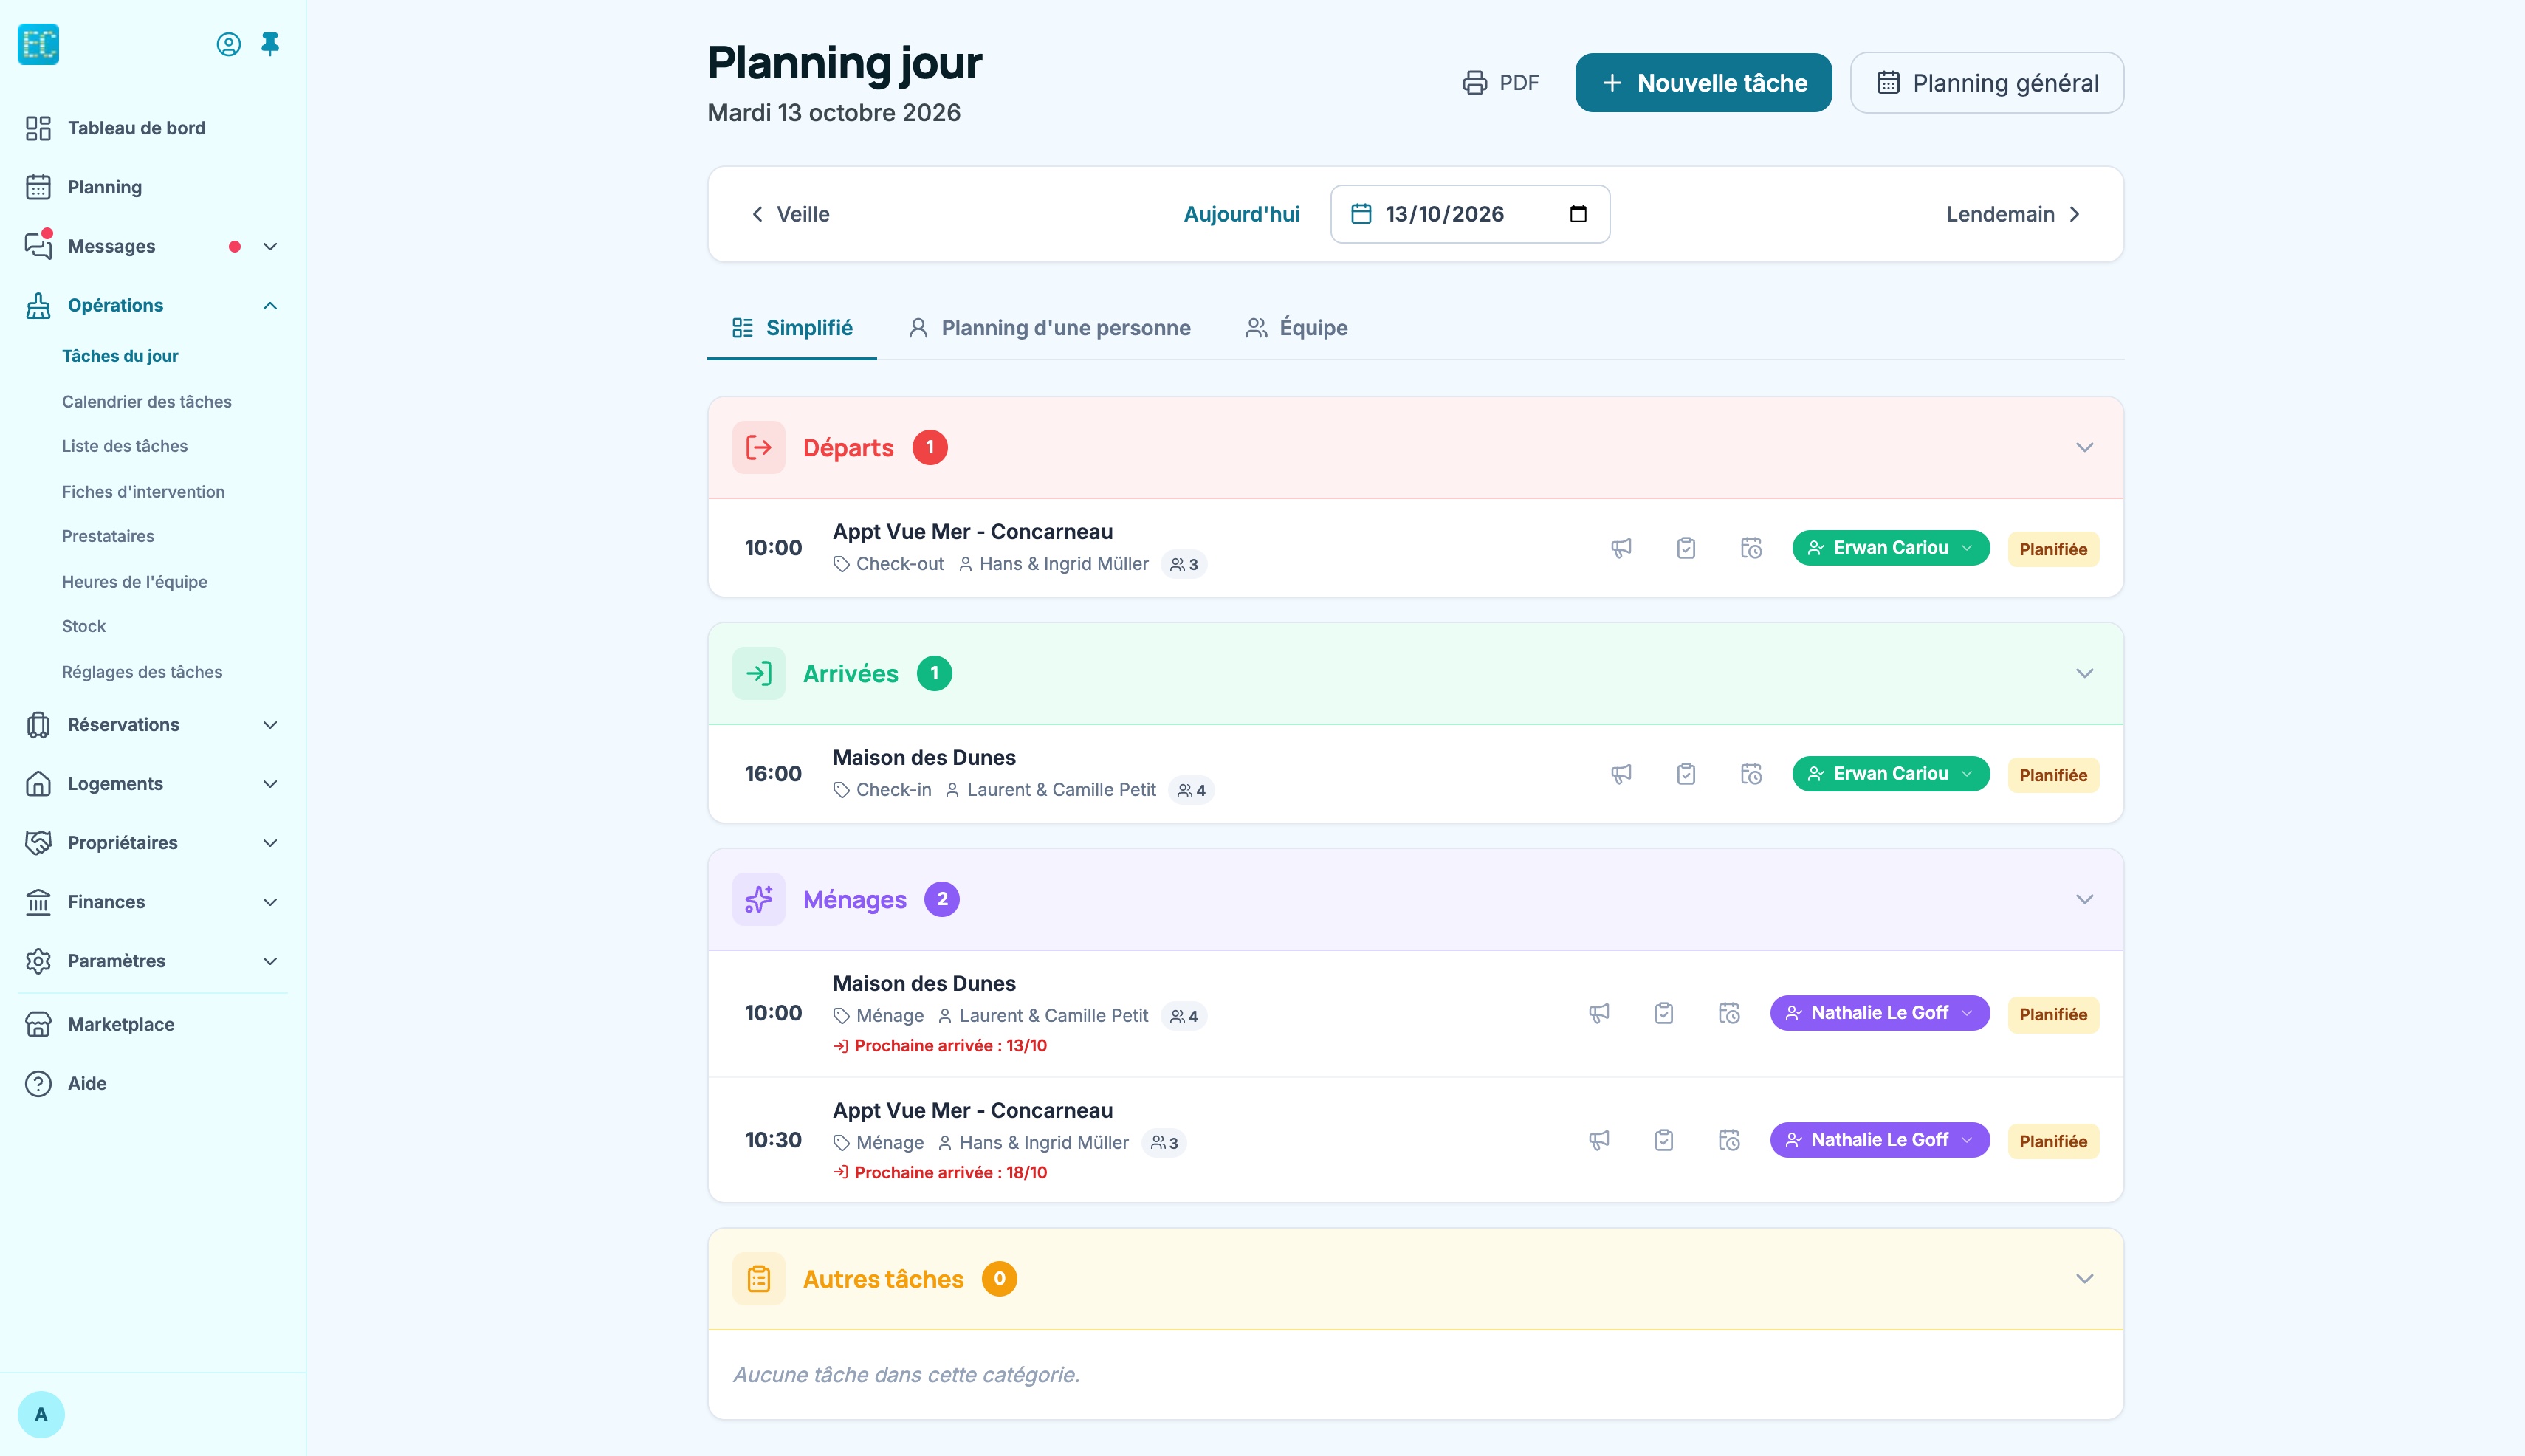2525x1456 pixels.
Task: Open the Erwan Cariou assignee dropdown on the check-out task
Action: [1890, 548]
